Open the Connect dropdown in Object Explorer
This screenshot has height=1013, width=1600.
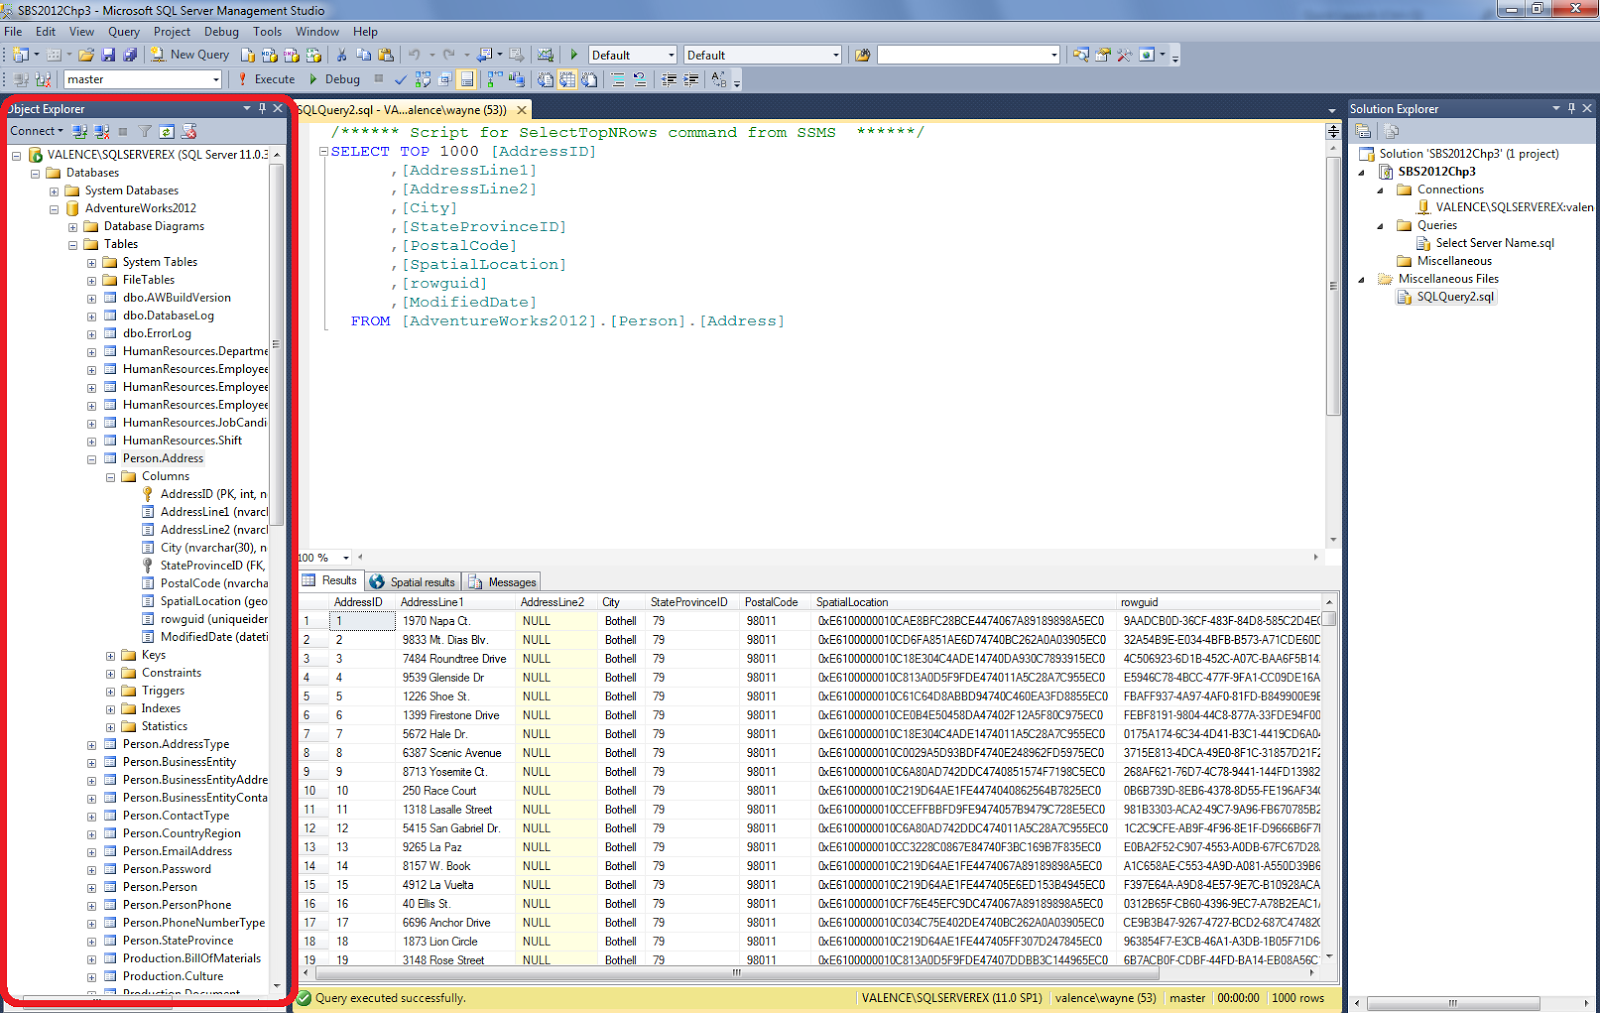click(37, 131)
